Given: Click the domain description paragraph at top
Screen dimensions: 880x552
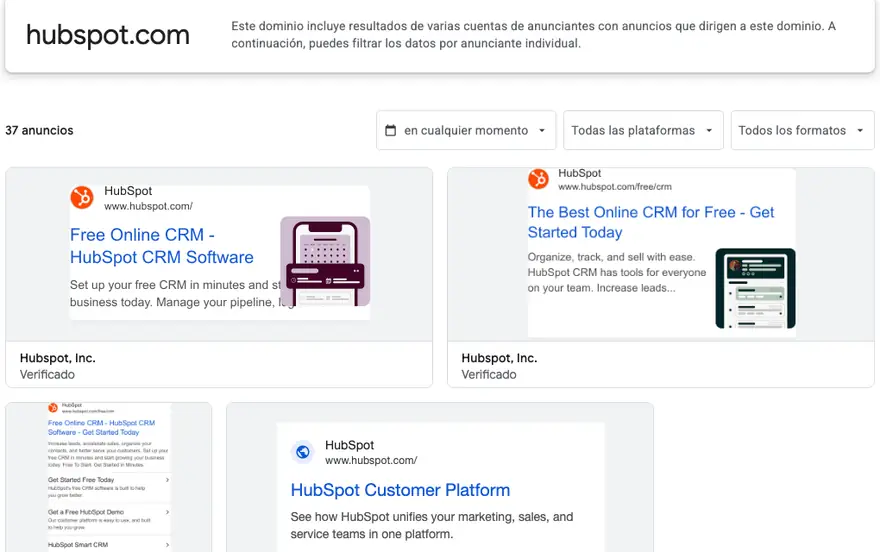Looking at the screenshot, I should pyautogui.click(x=533, y=35).
